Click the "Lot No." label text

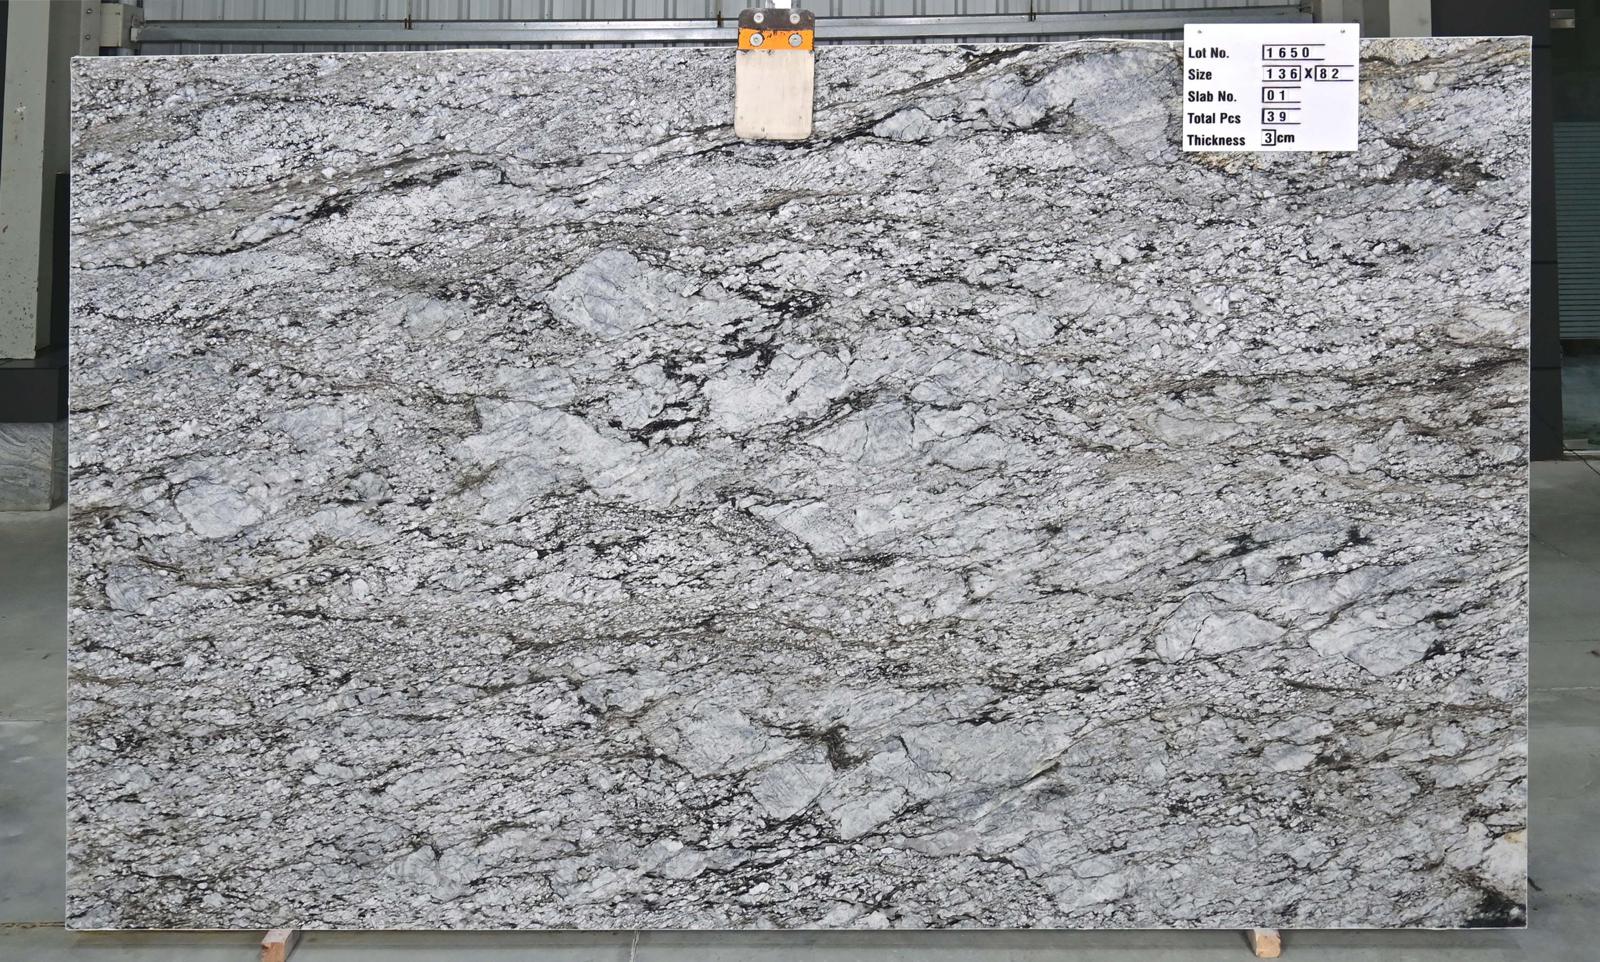(1208, 53)
